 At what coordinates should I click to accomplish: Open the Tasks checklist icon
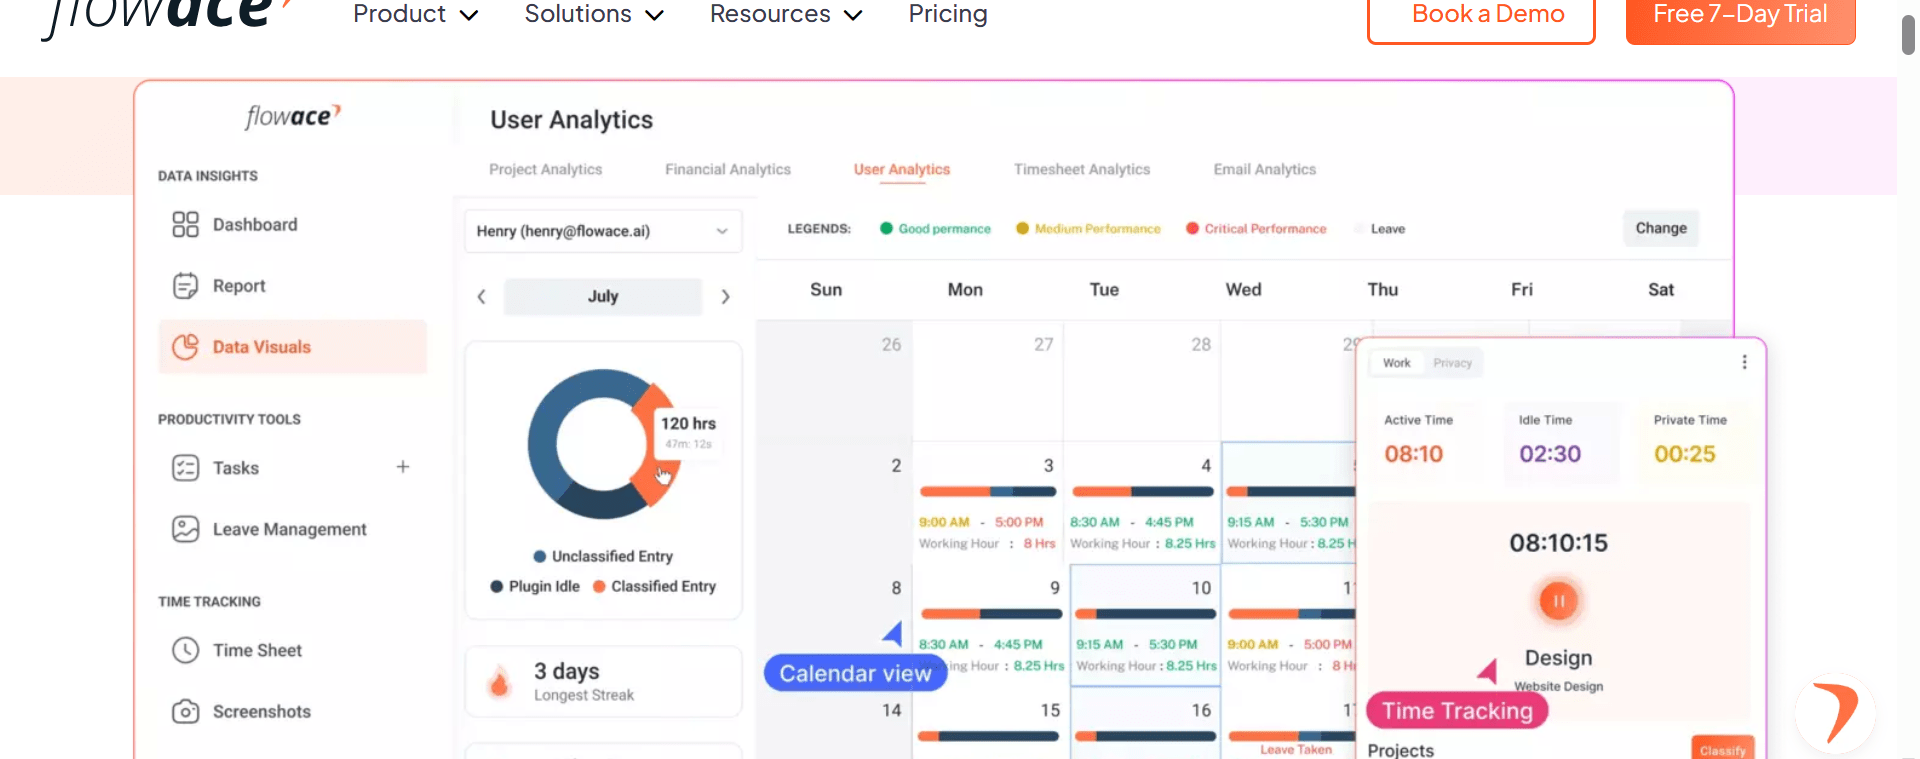185,468
